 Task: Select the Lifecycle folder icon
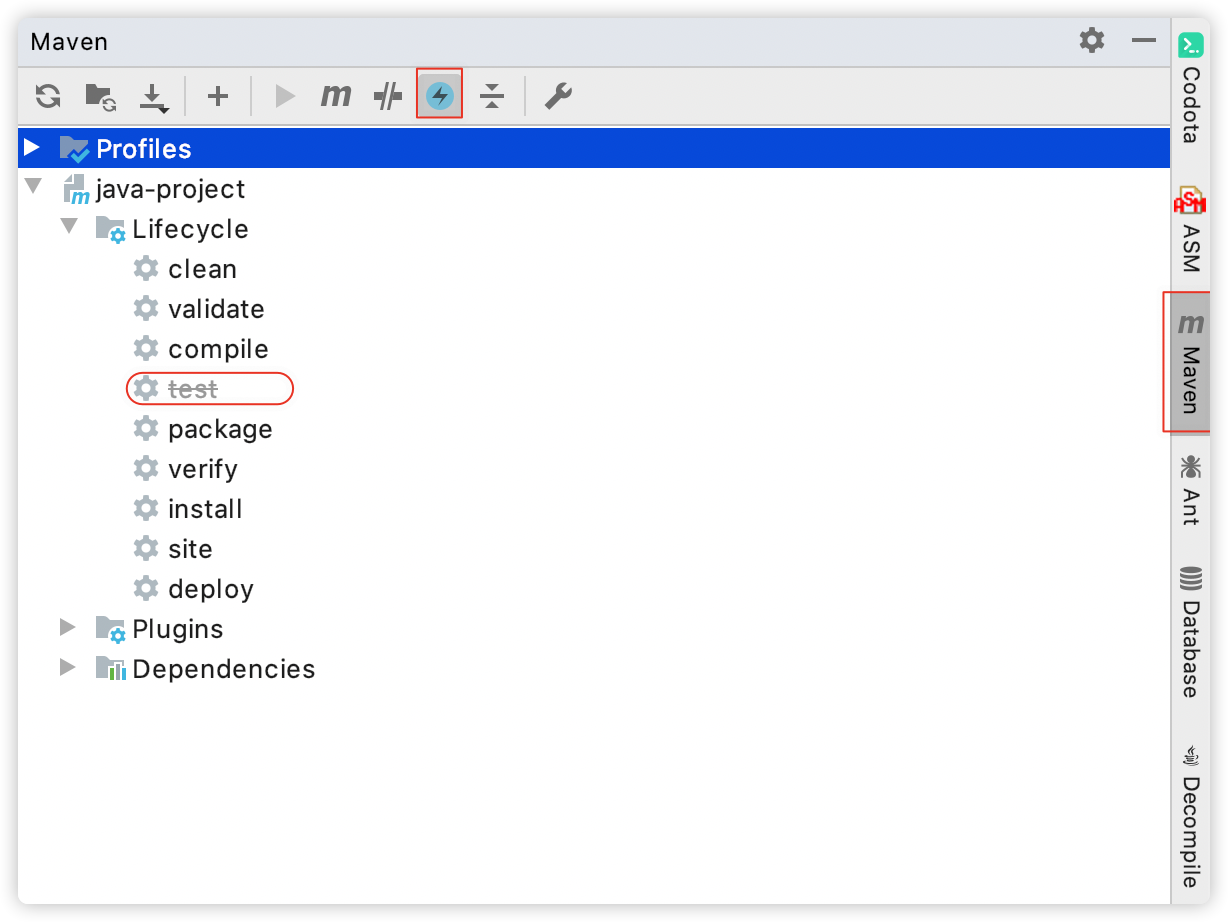click(110, 229)
